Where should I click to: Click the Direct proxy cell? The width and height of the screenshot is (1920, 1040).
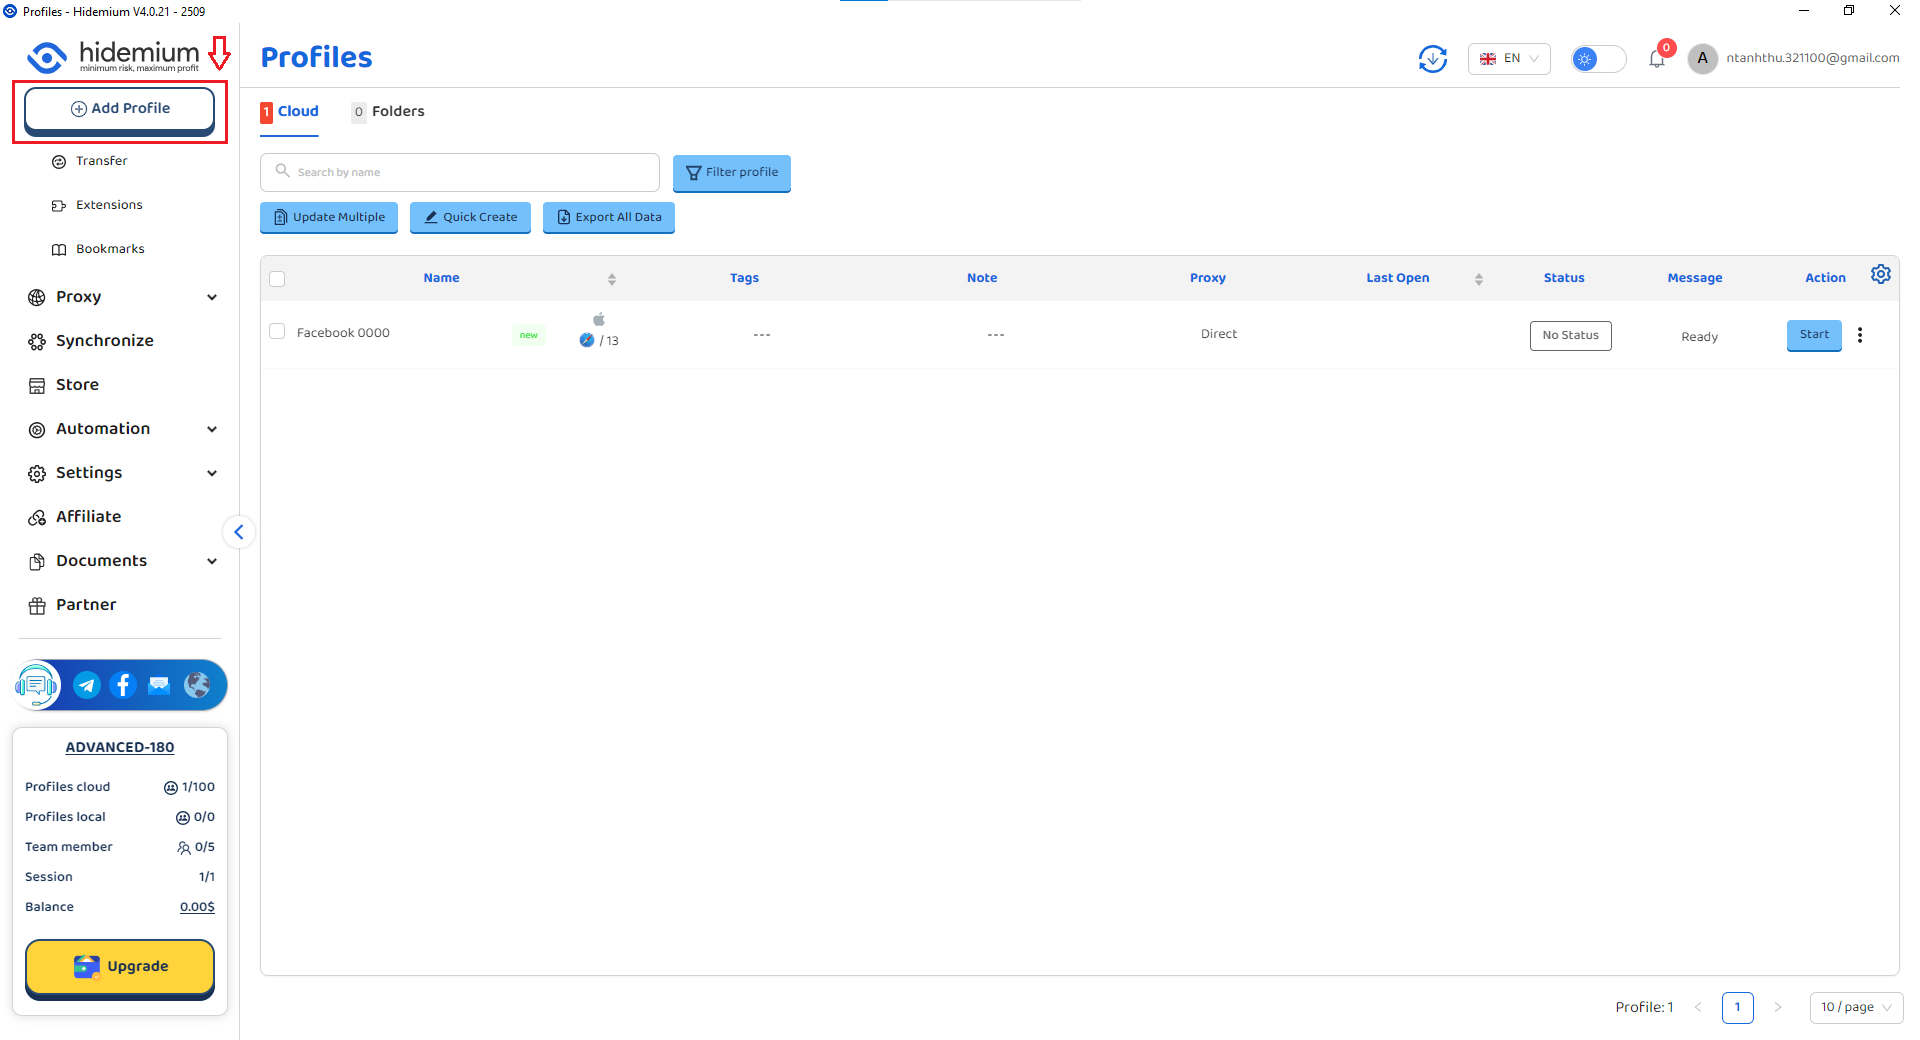(1219, 334)
